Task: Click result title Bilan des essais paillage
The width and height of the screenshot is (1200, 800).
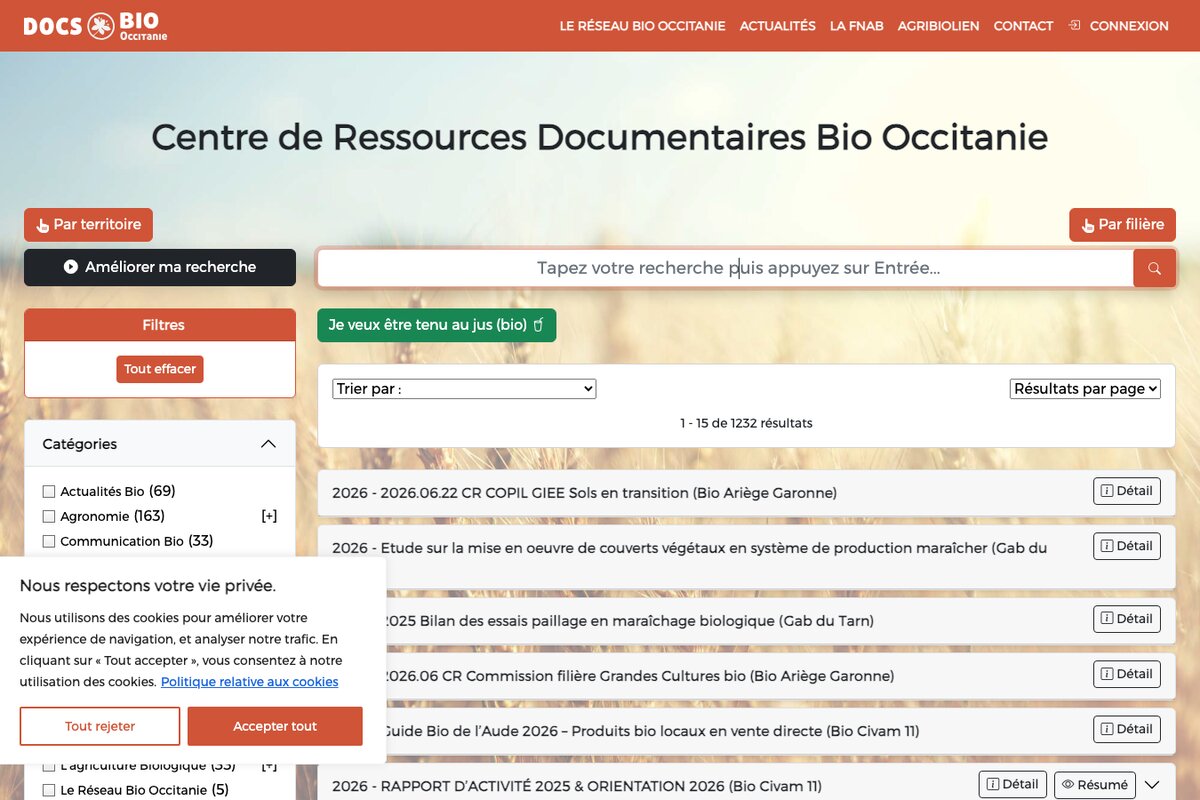Action: [x=630, y=621]
